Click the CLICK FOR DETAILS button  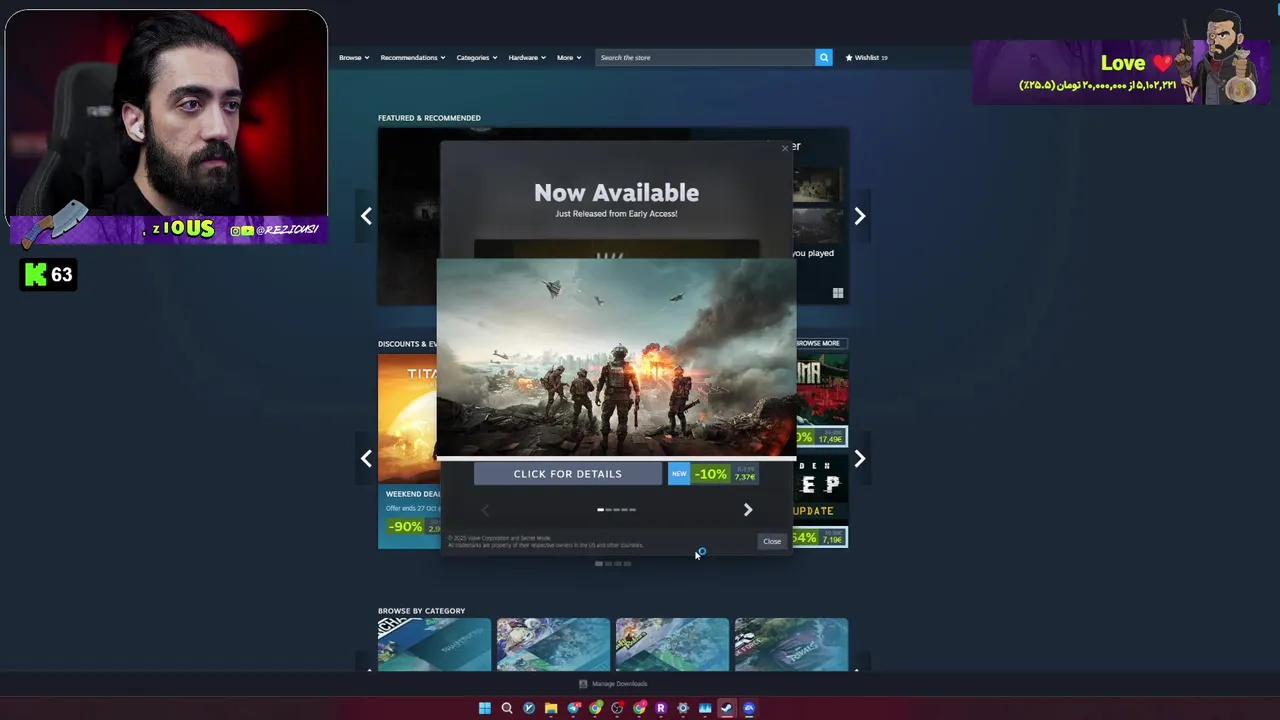tap(567, 474)
